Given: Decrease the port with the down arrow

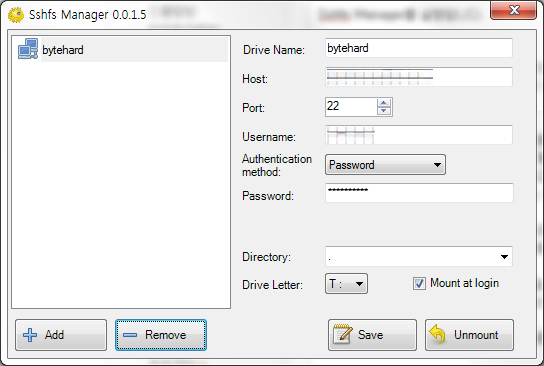Looking at the screenshot, I should (x=384, y=111).
